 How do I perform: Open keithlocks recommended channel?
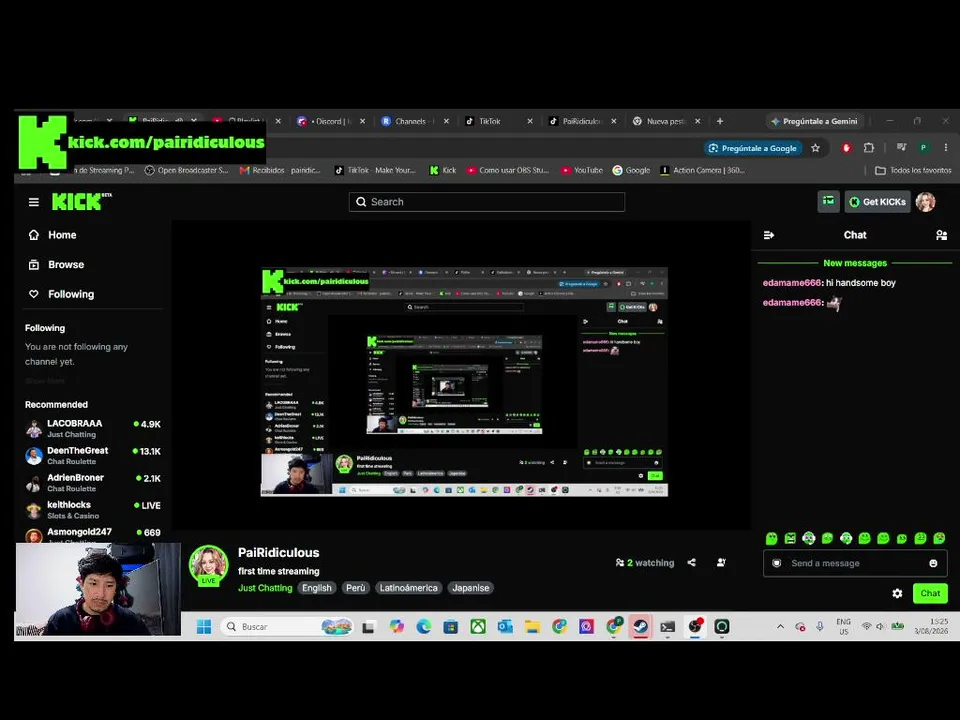93,509
